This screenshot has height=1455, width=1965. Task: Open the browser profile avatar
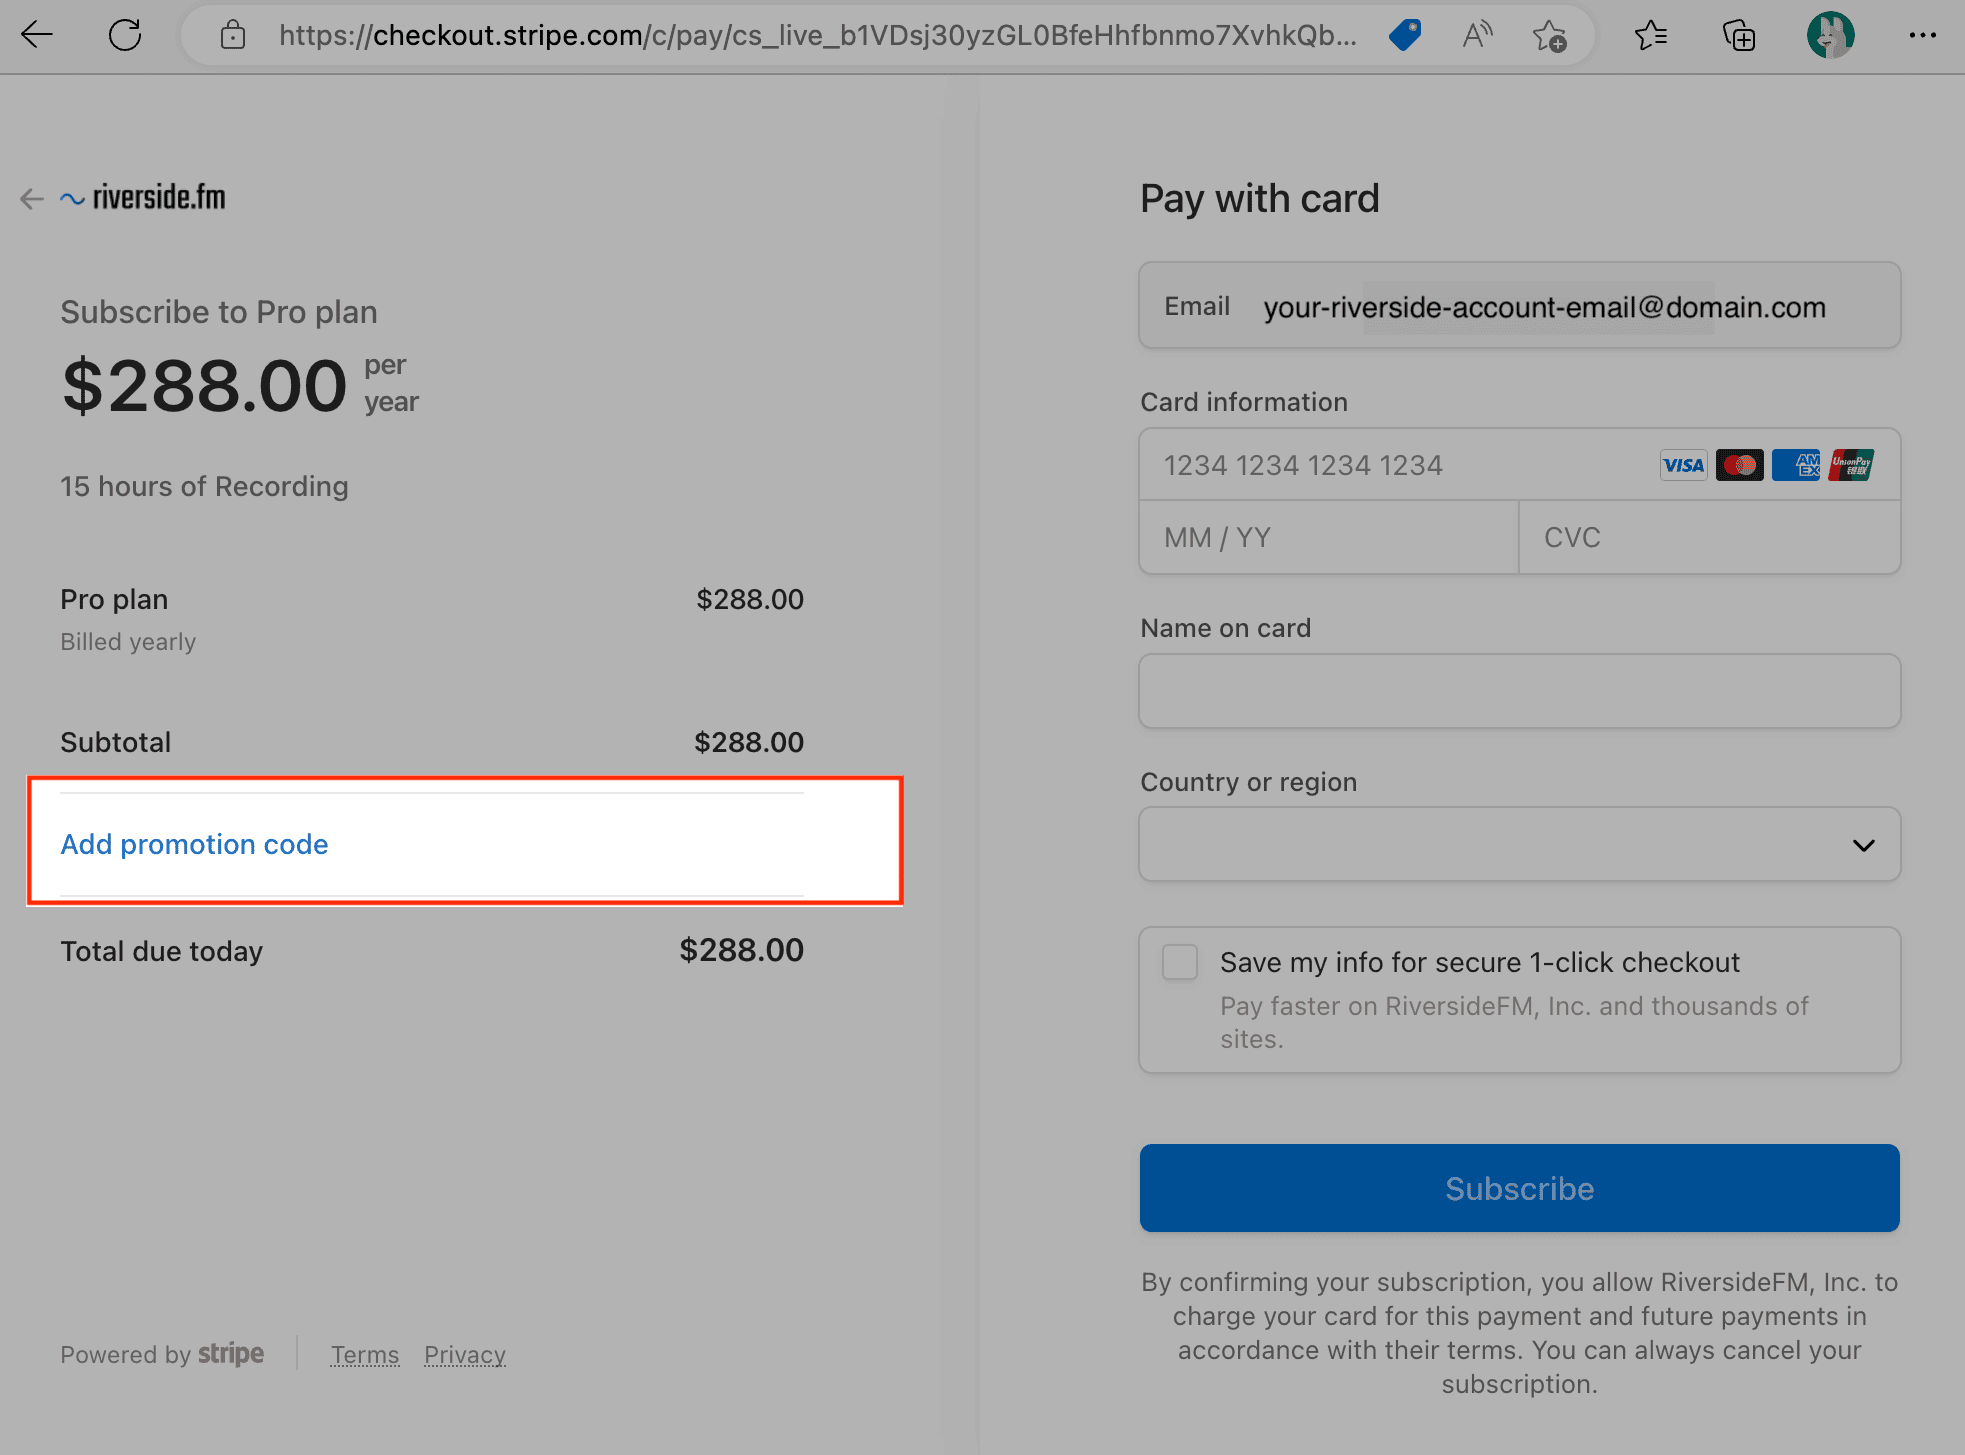[1830, 35]
